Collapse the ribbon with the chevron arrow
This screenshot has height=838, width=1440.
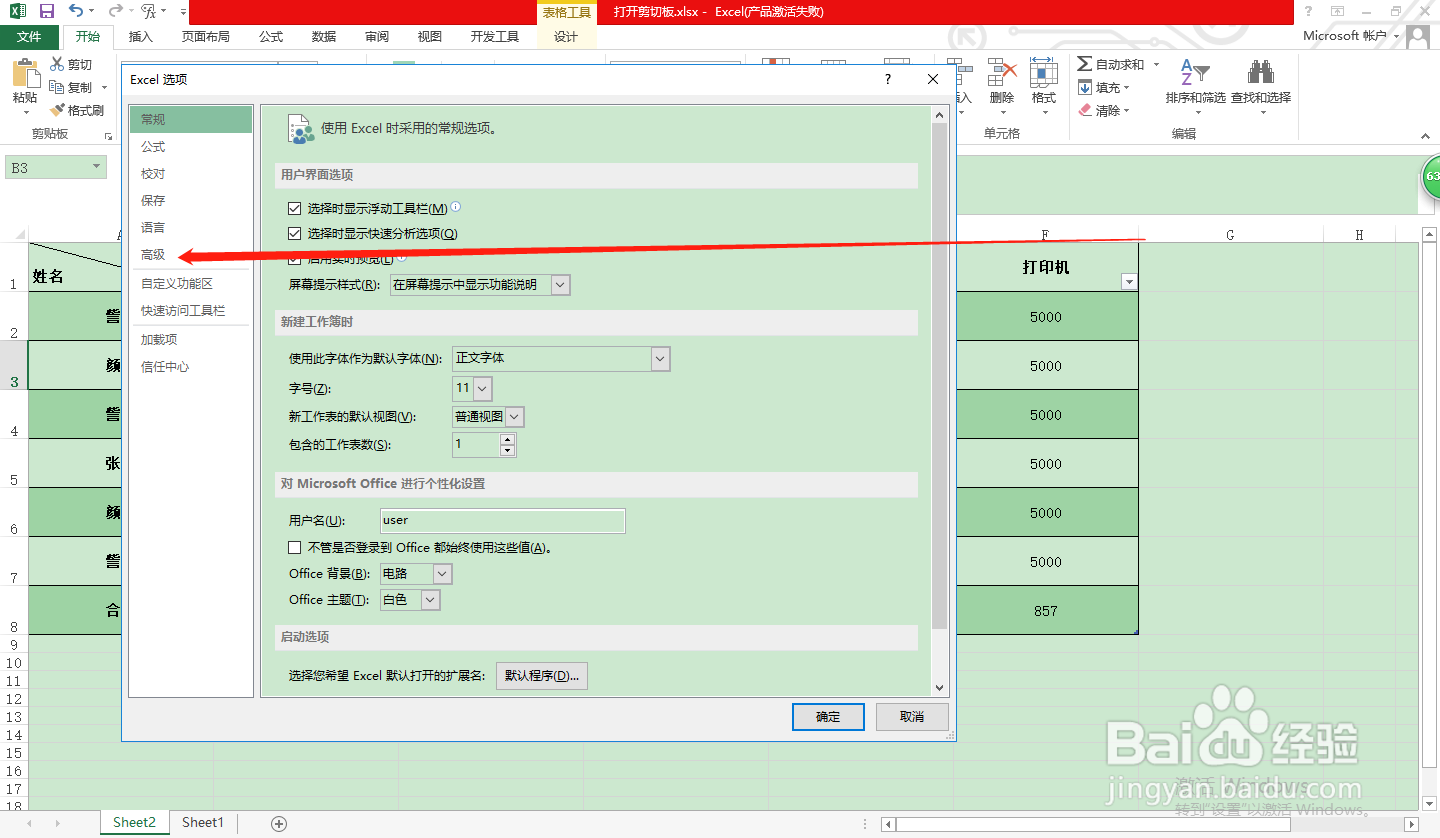tap(1427, 134)
